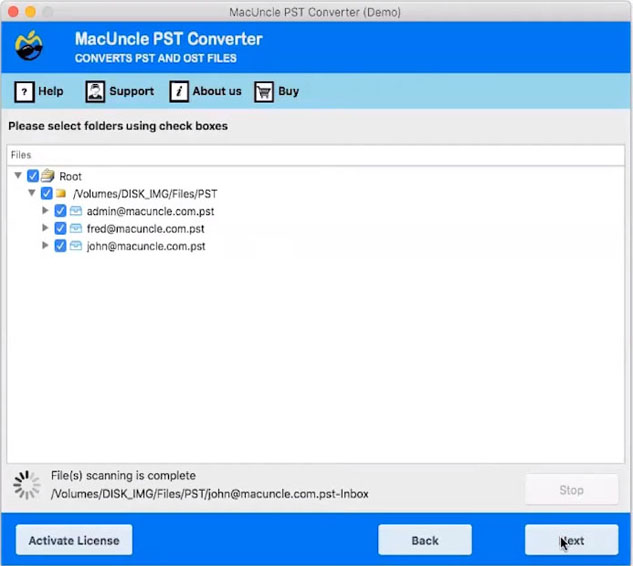Uncheck the admin@macuncle.com.pst checkbox
The height and width of the screenshot is (566, 633).
click(60, 211)
